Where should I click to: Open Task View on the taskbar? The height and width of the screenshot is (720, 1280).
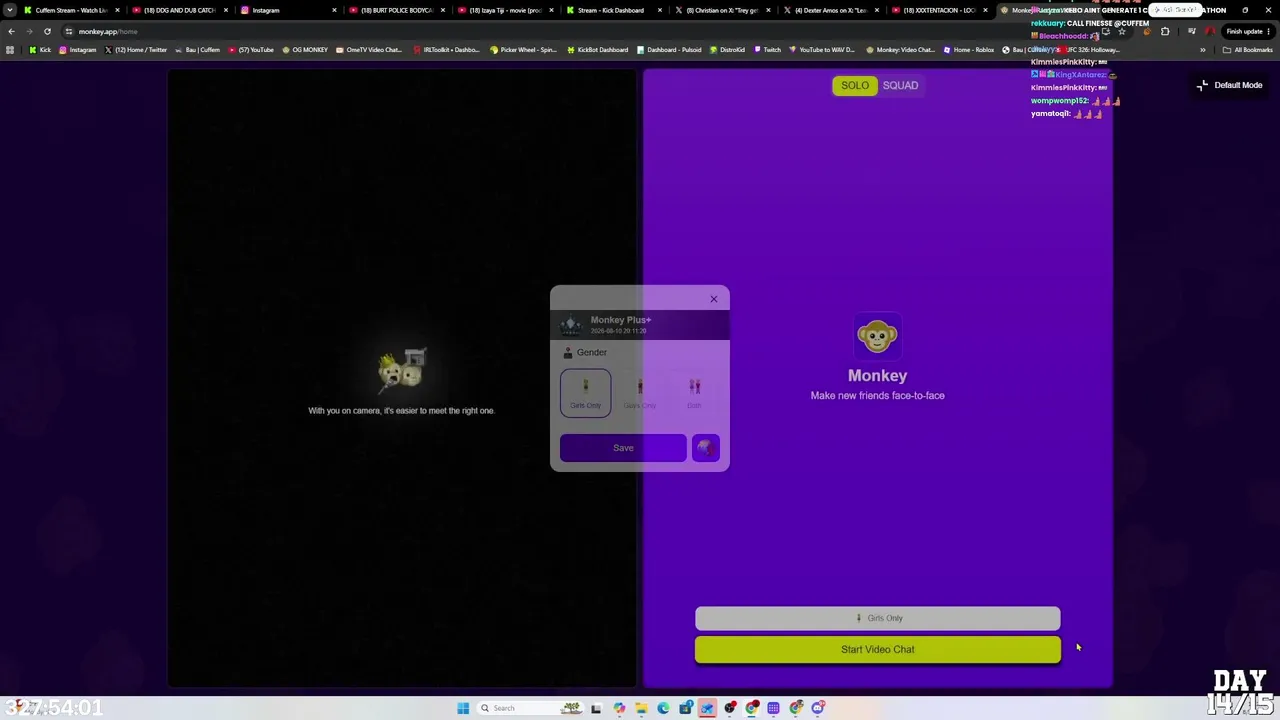click(596, 708)
